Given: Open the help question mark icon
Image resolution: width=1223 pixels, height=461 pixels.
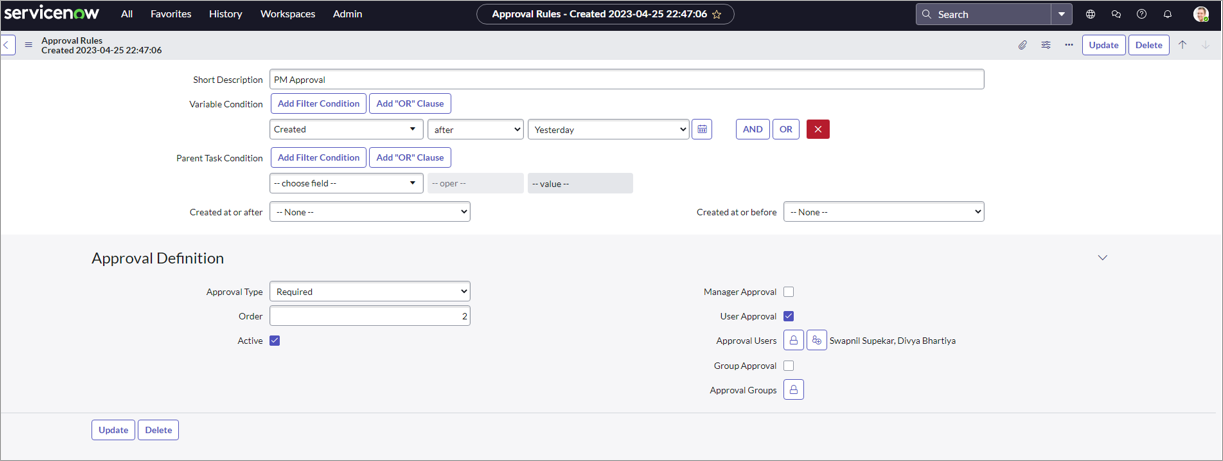Looking at the screenshot, I should point(1141,14).
